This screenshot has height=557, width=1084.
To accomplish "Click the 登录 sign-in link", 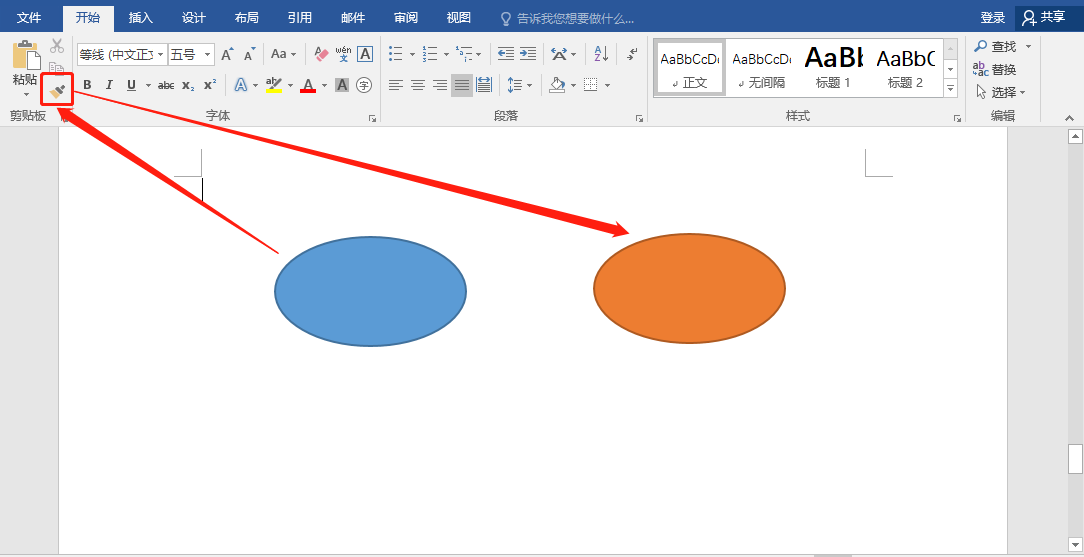I will pyautogui.click(x=992, y=17).
